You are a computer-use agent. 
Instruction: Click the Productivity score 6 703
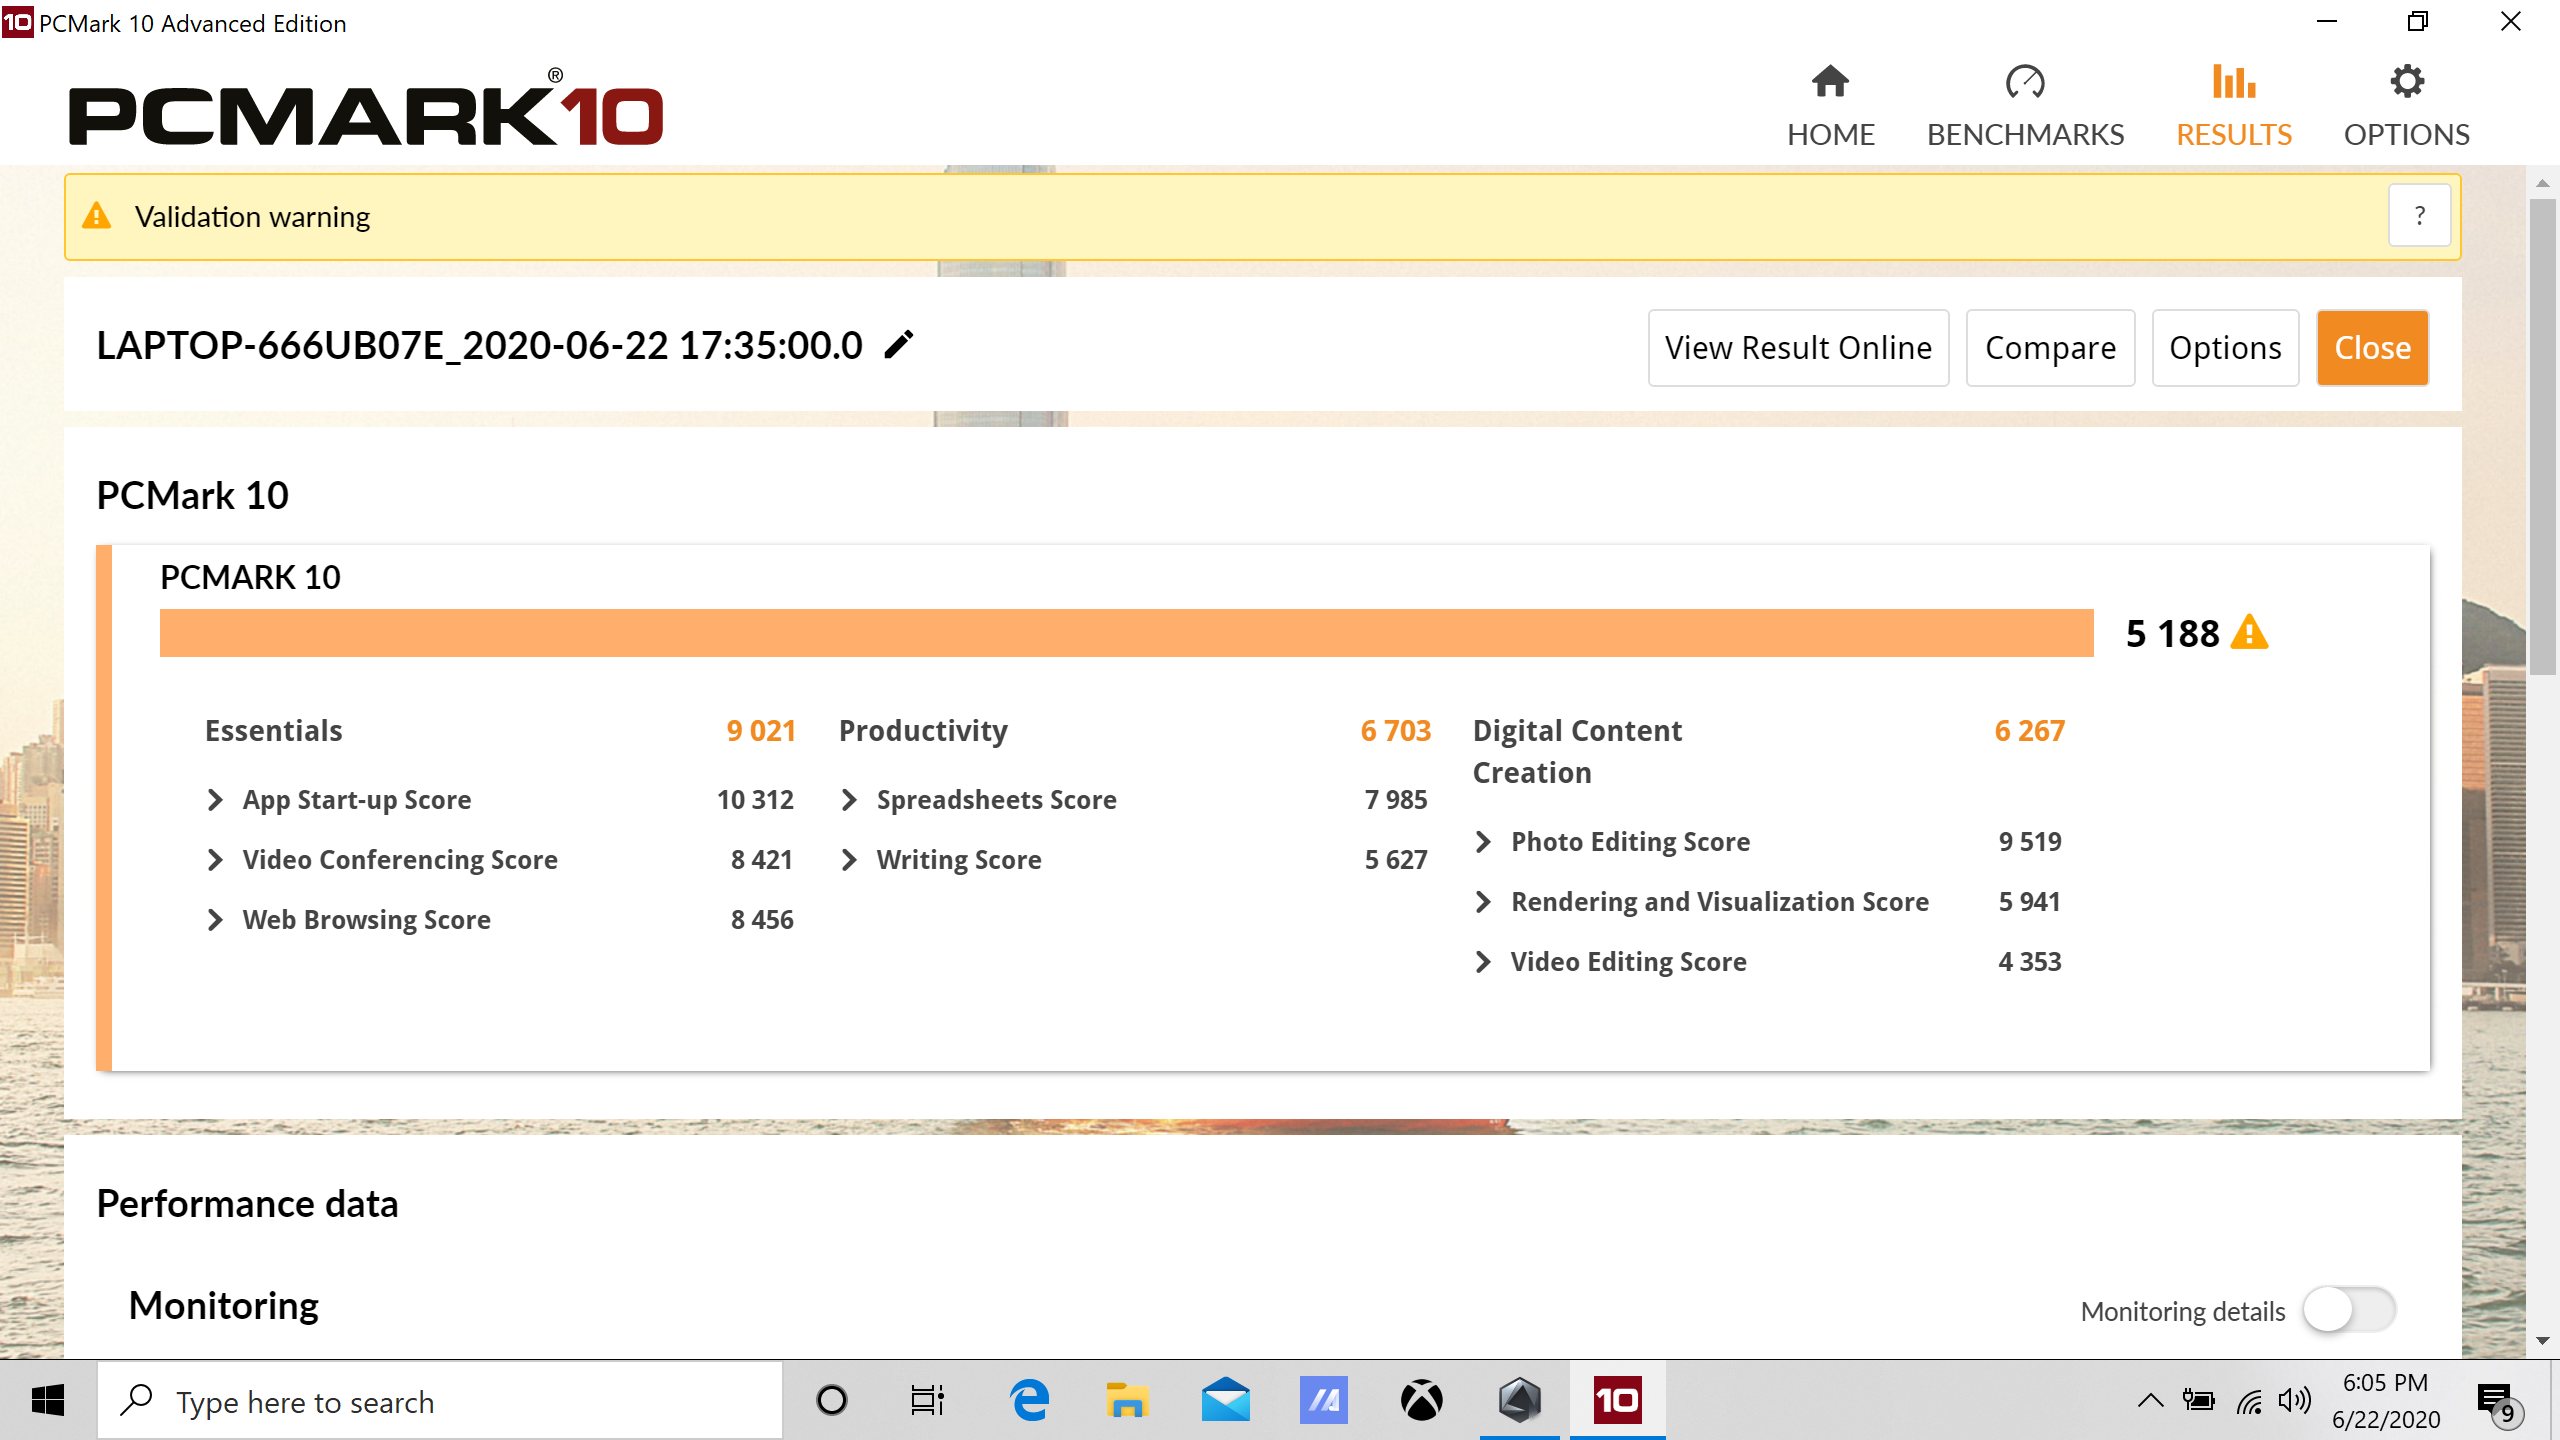1395,731
